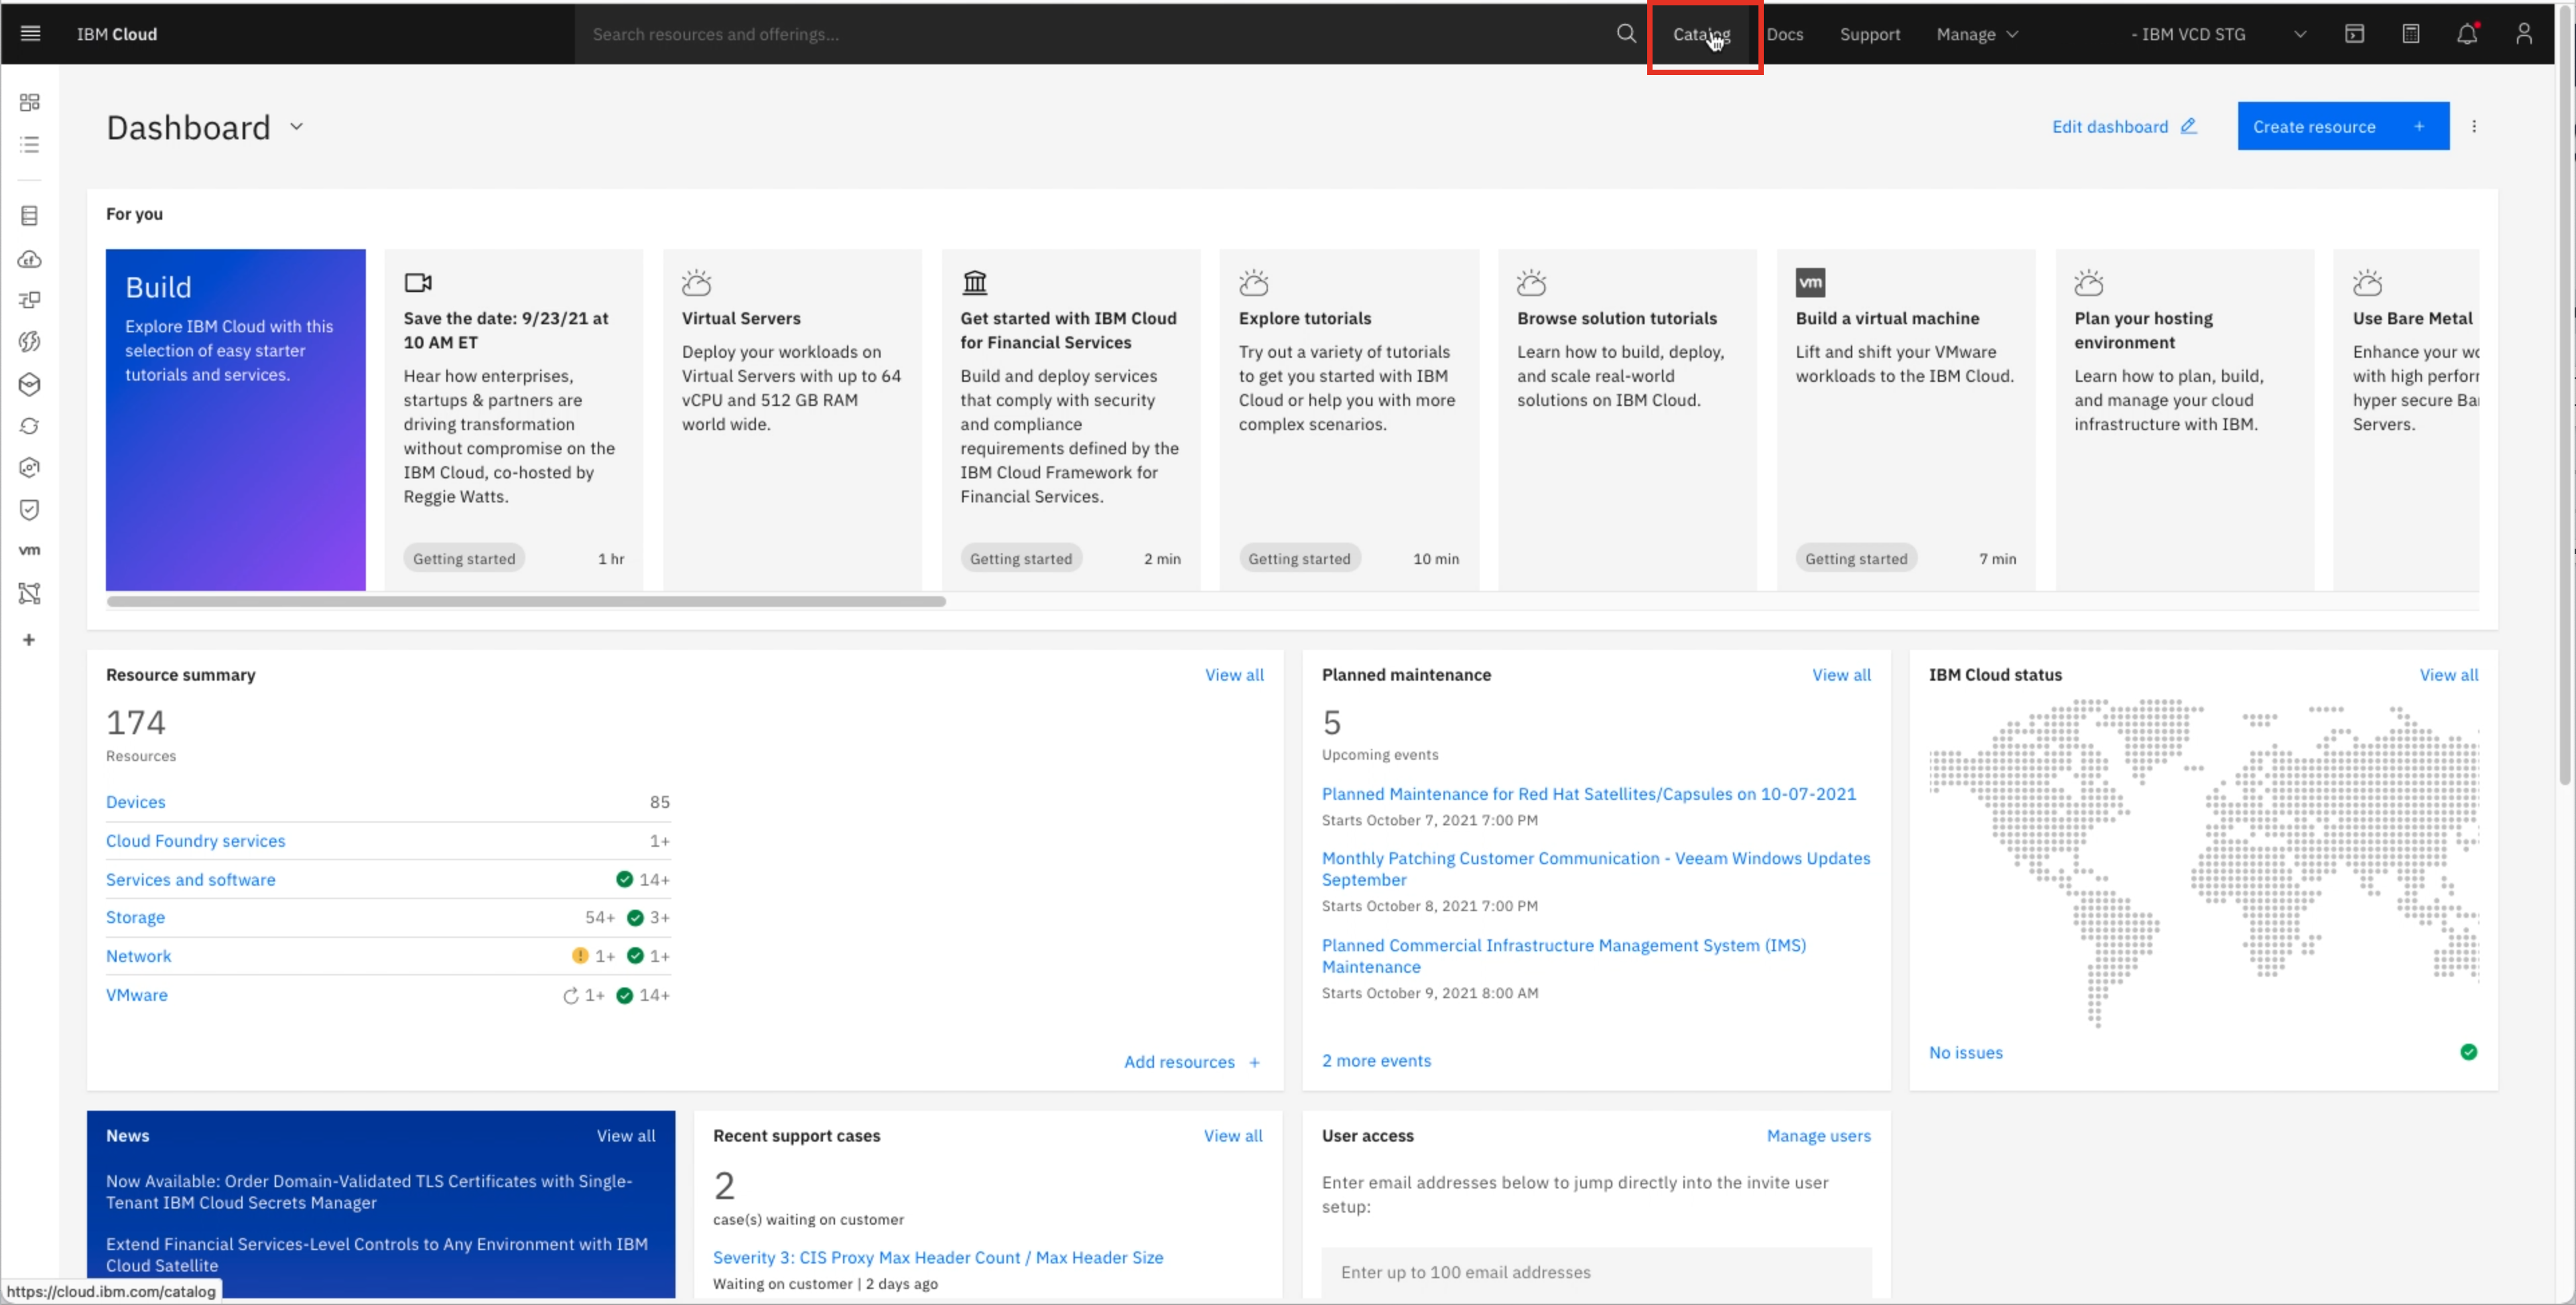Open the user profile avatar icon
The height and width of the screenshot is (1305, 2576).
2523,34
